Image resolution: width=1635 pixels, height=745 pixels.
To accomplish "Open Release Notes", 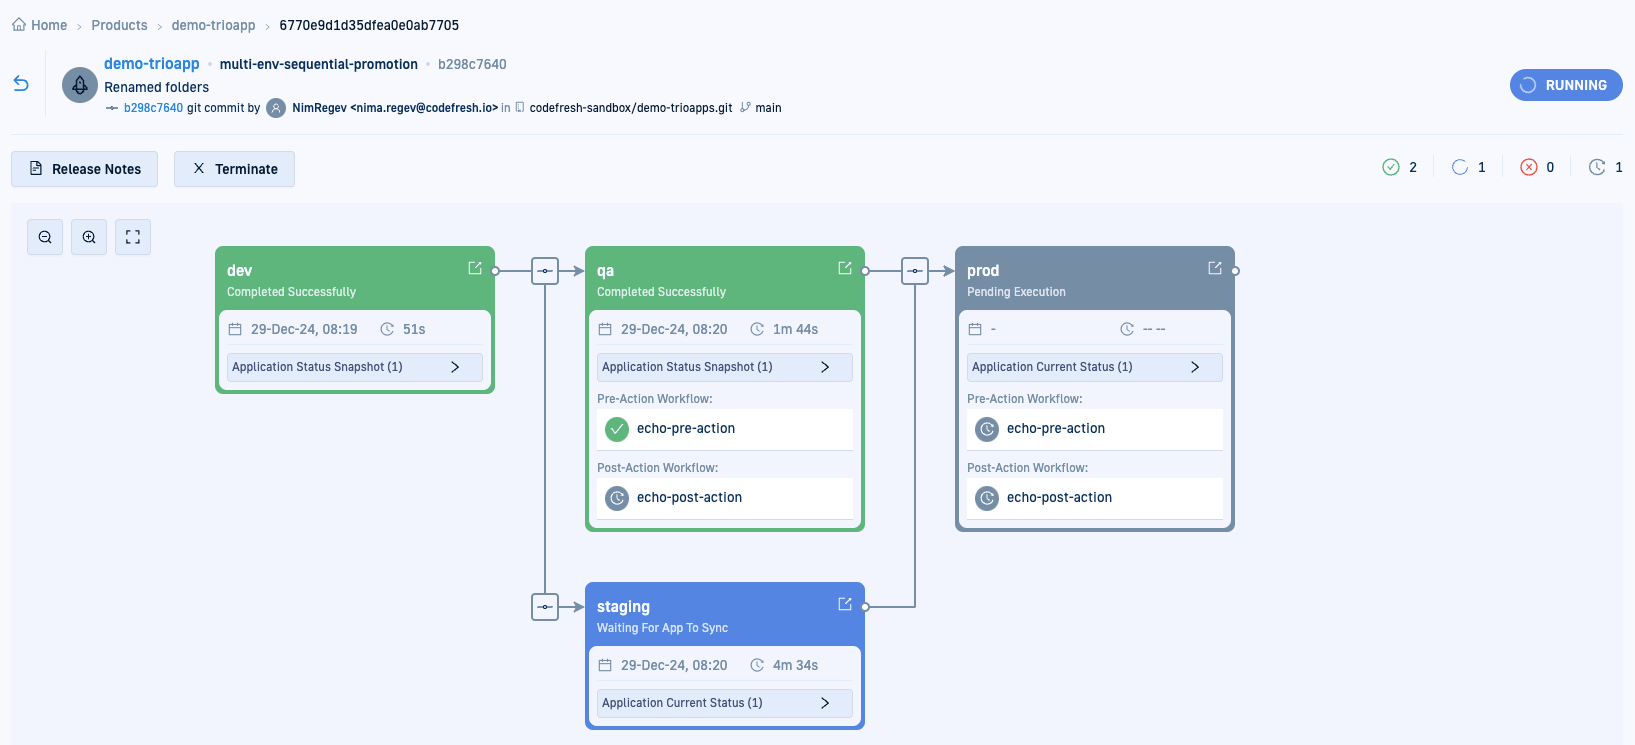I will [x=85, y=169].
